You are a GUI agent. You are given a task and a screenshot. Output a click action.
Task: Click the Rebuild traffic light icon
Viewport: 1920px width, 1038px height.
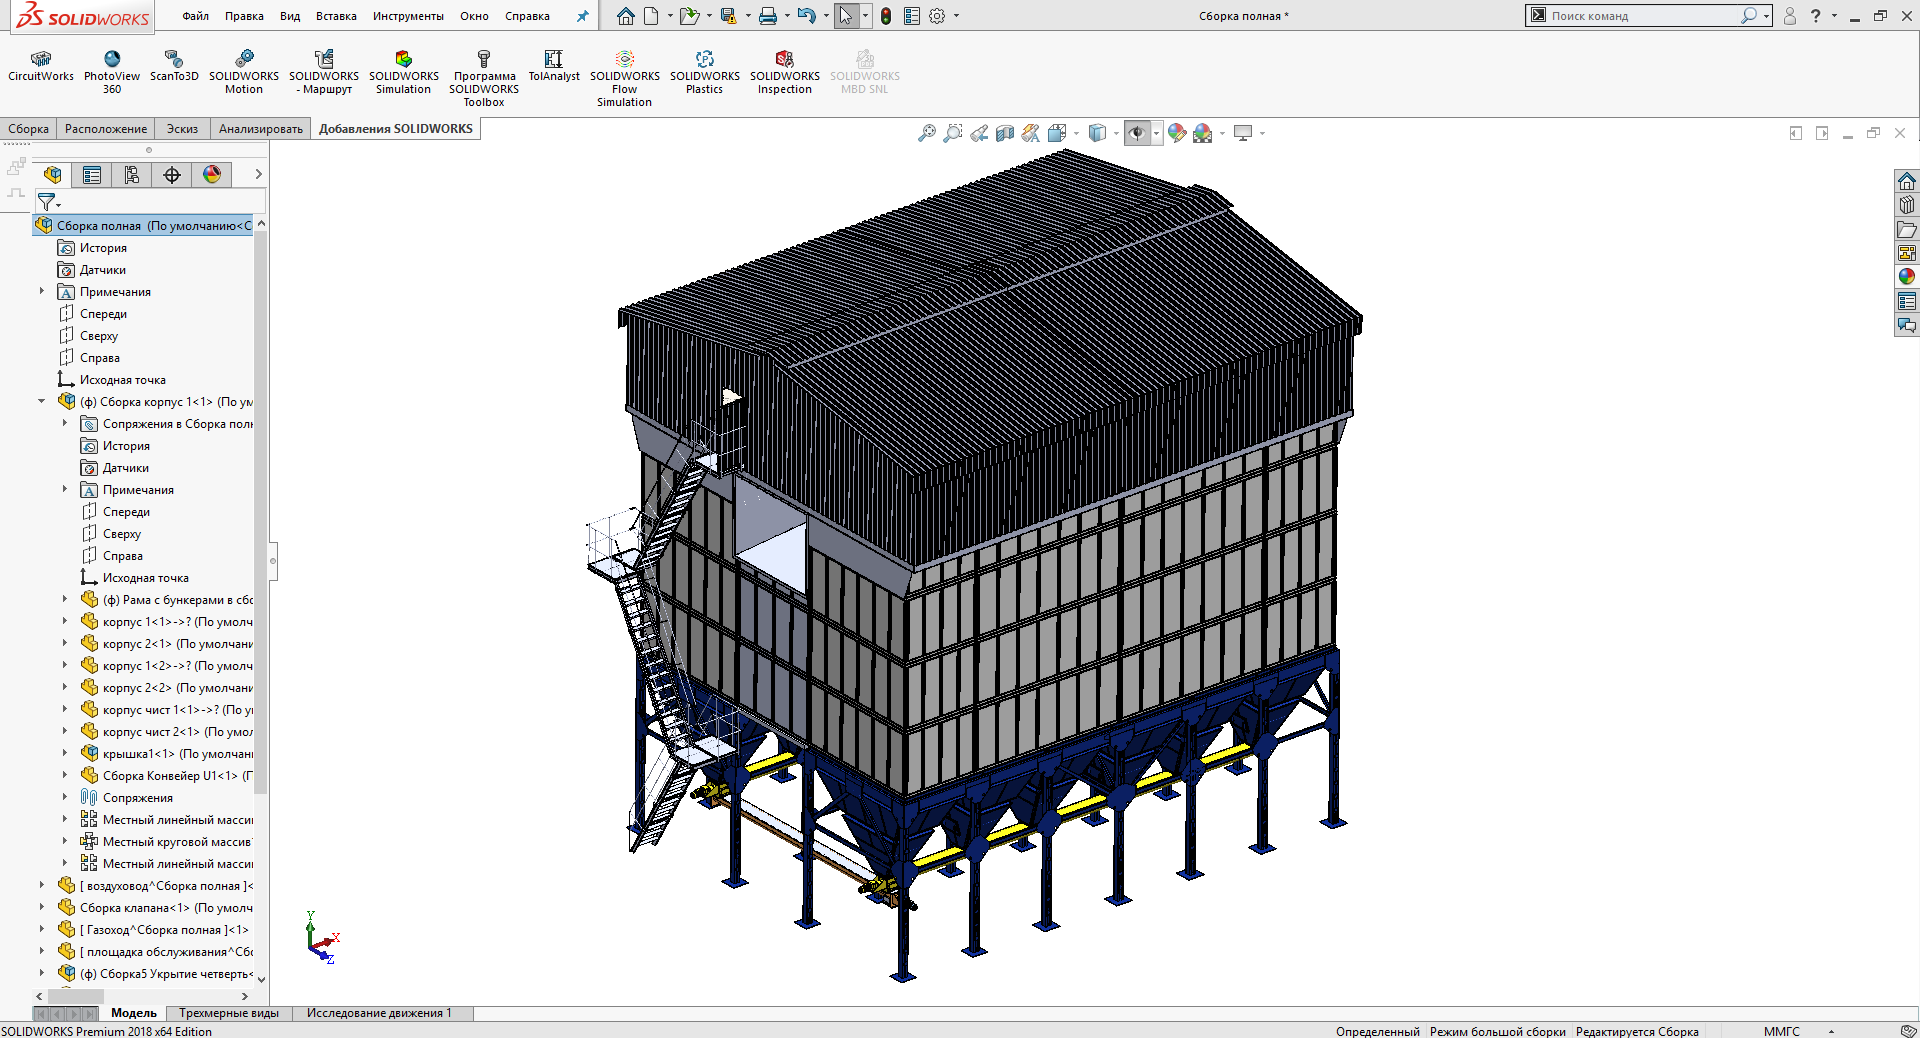[886, 16]
